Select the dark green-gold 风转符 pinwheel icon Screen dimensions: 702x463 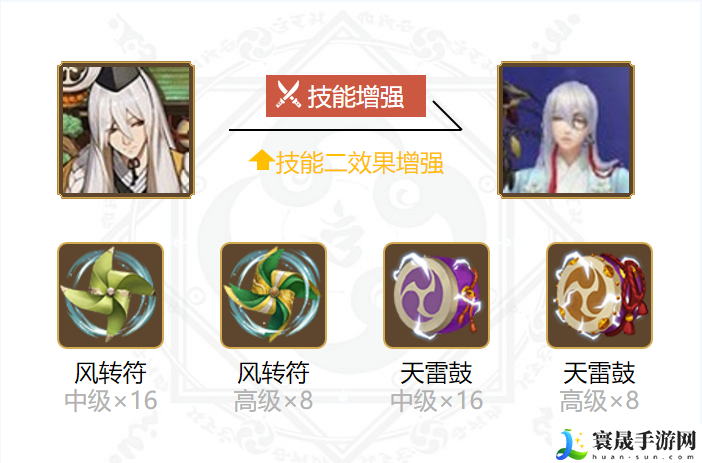pos(274,295)
